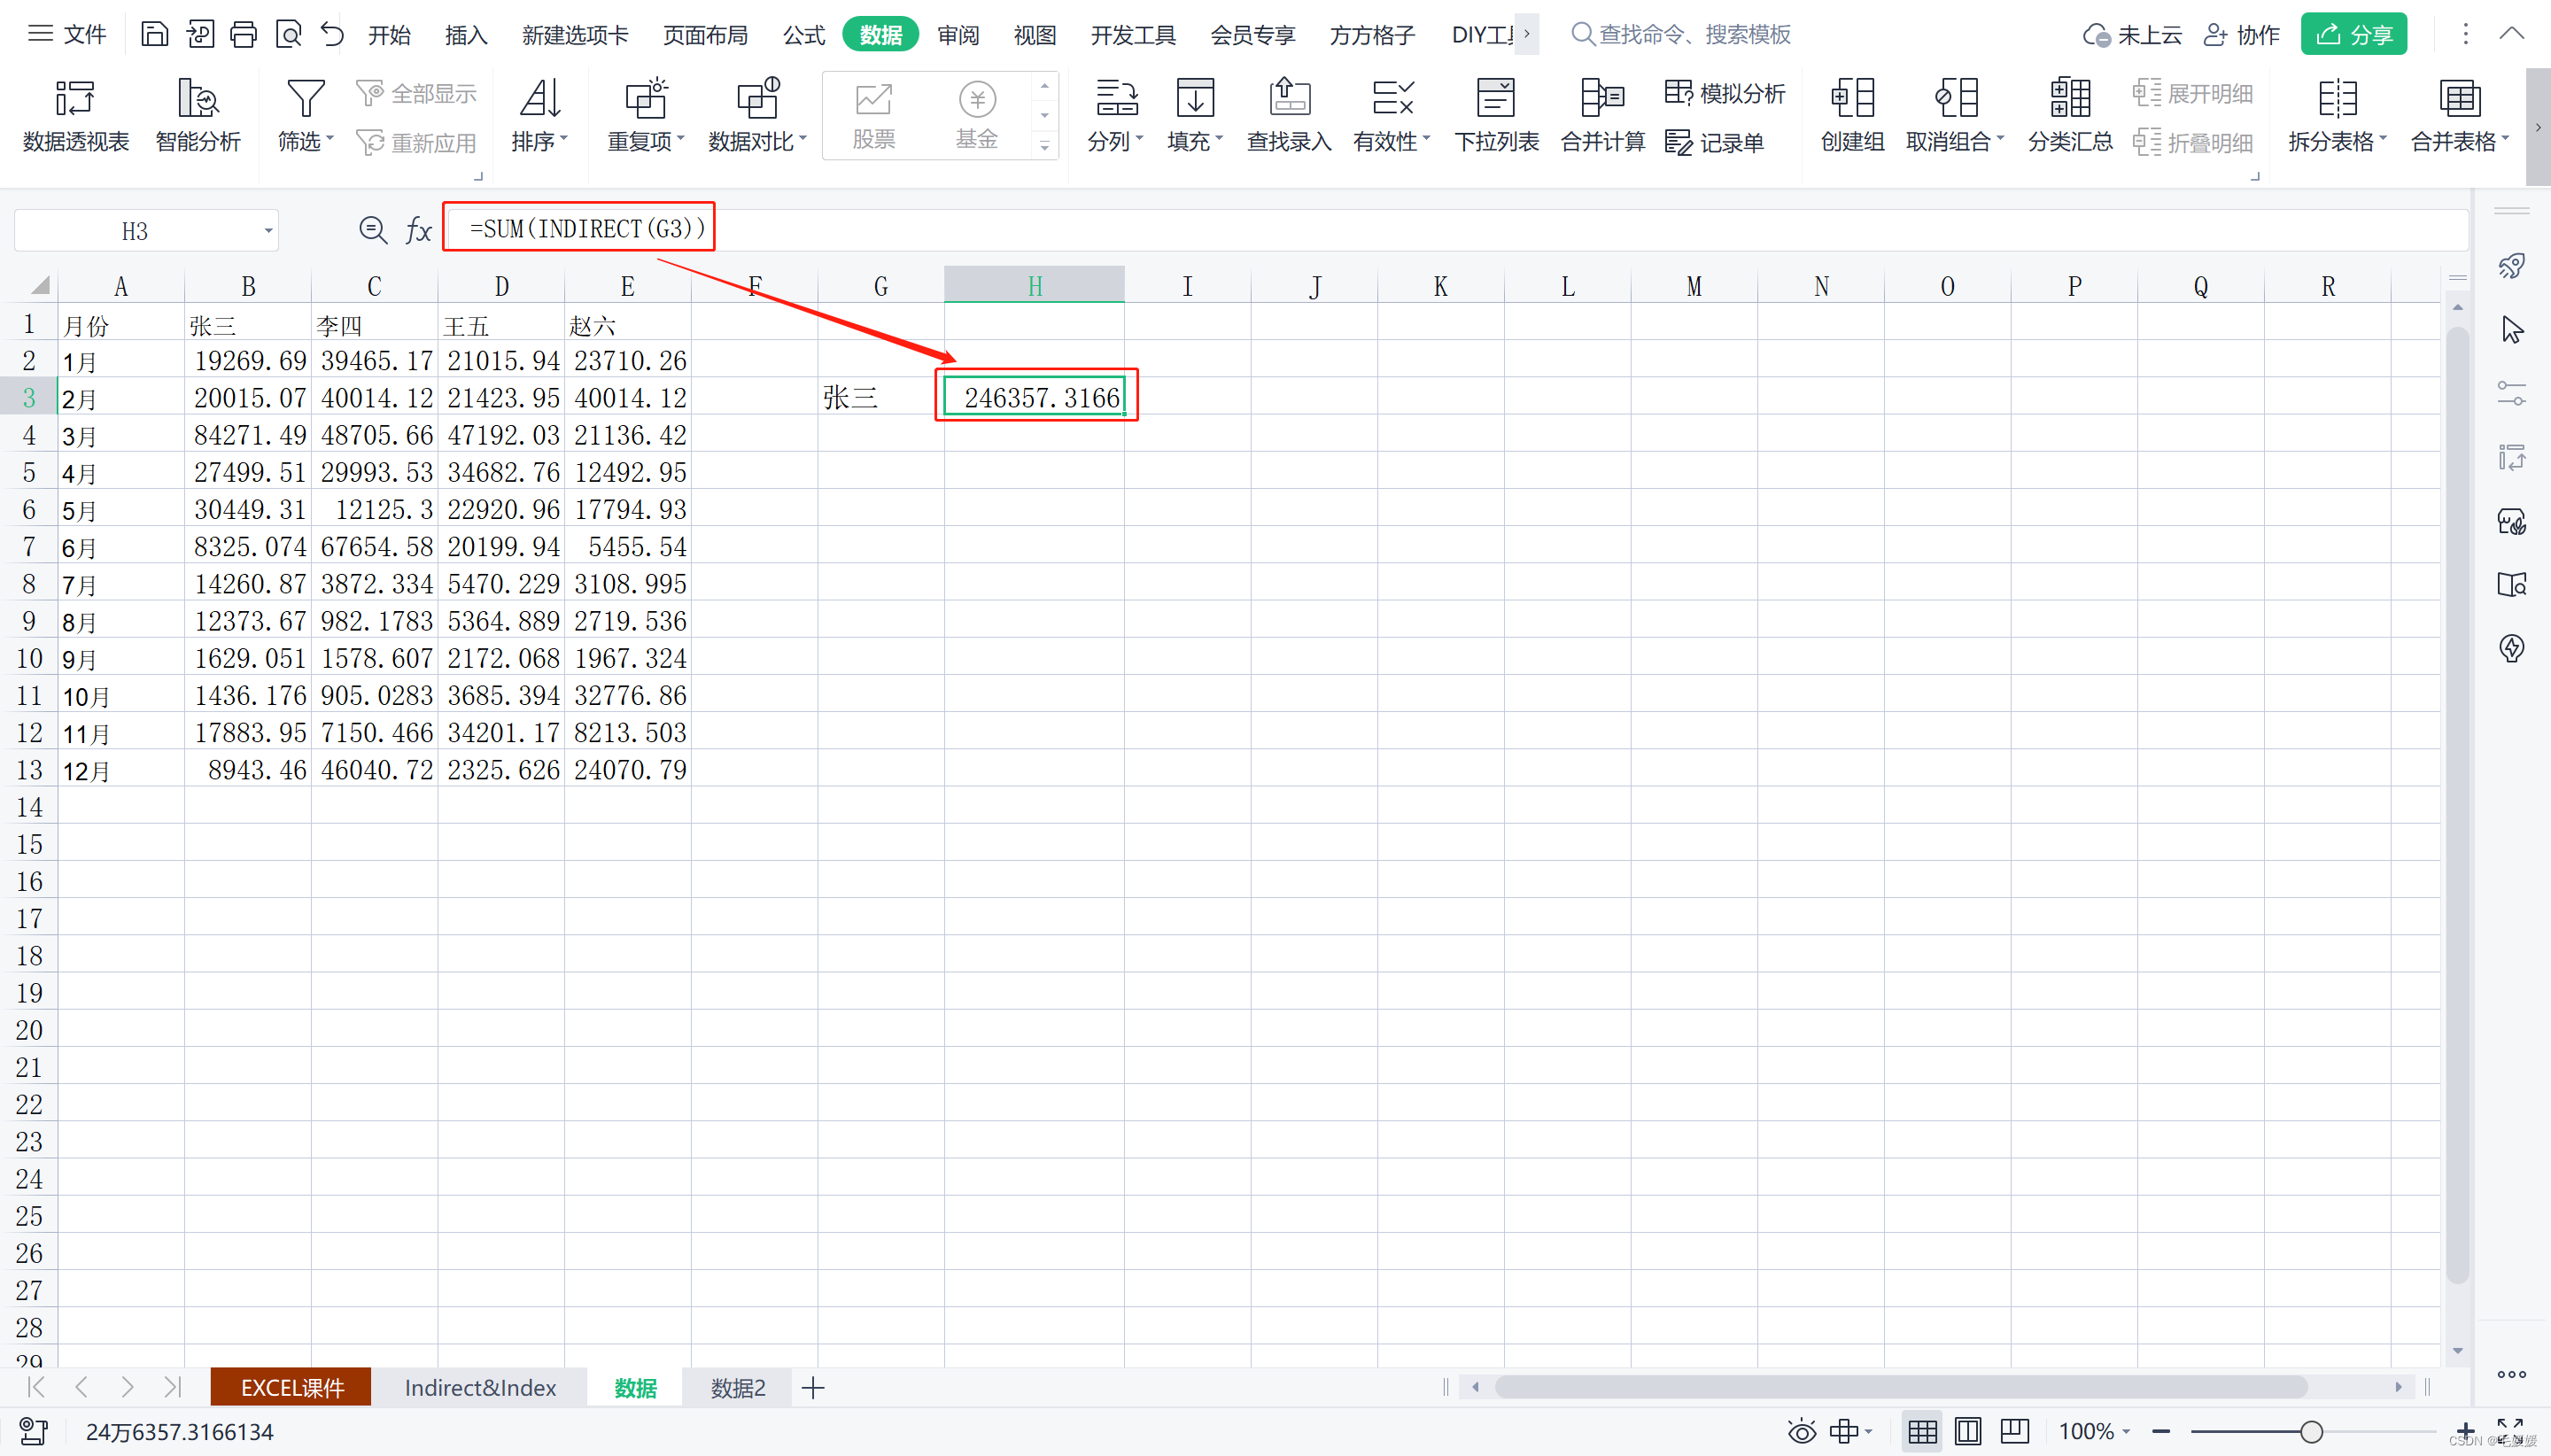Expand the 排序 dropdown arrow
The image size is (2551, 1456).
(x=564, y=138)
